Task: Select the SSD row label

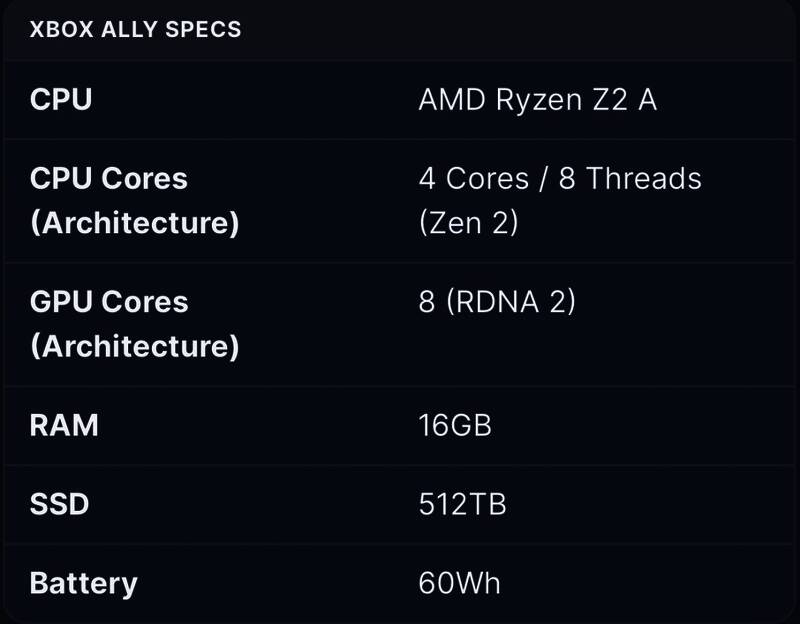Action: pos(59,504)
